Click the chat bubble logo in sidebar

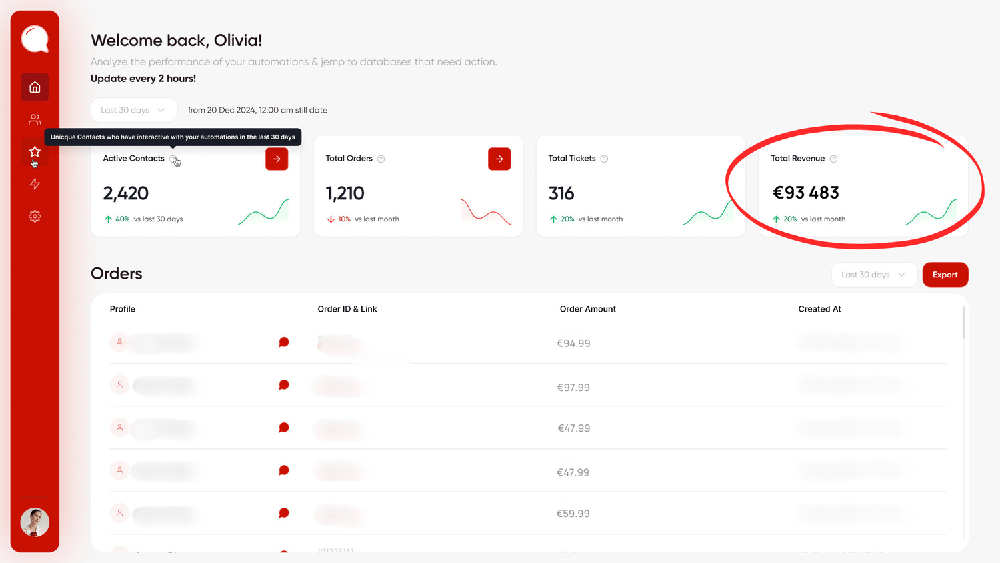pos(34,39)
